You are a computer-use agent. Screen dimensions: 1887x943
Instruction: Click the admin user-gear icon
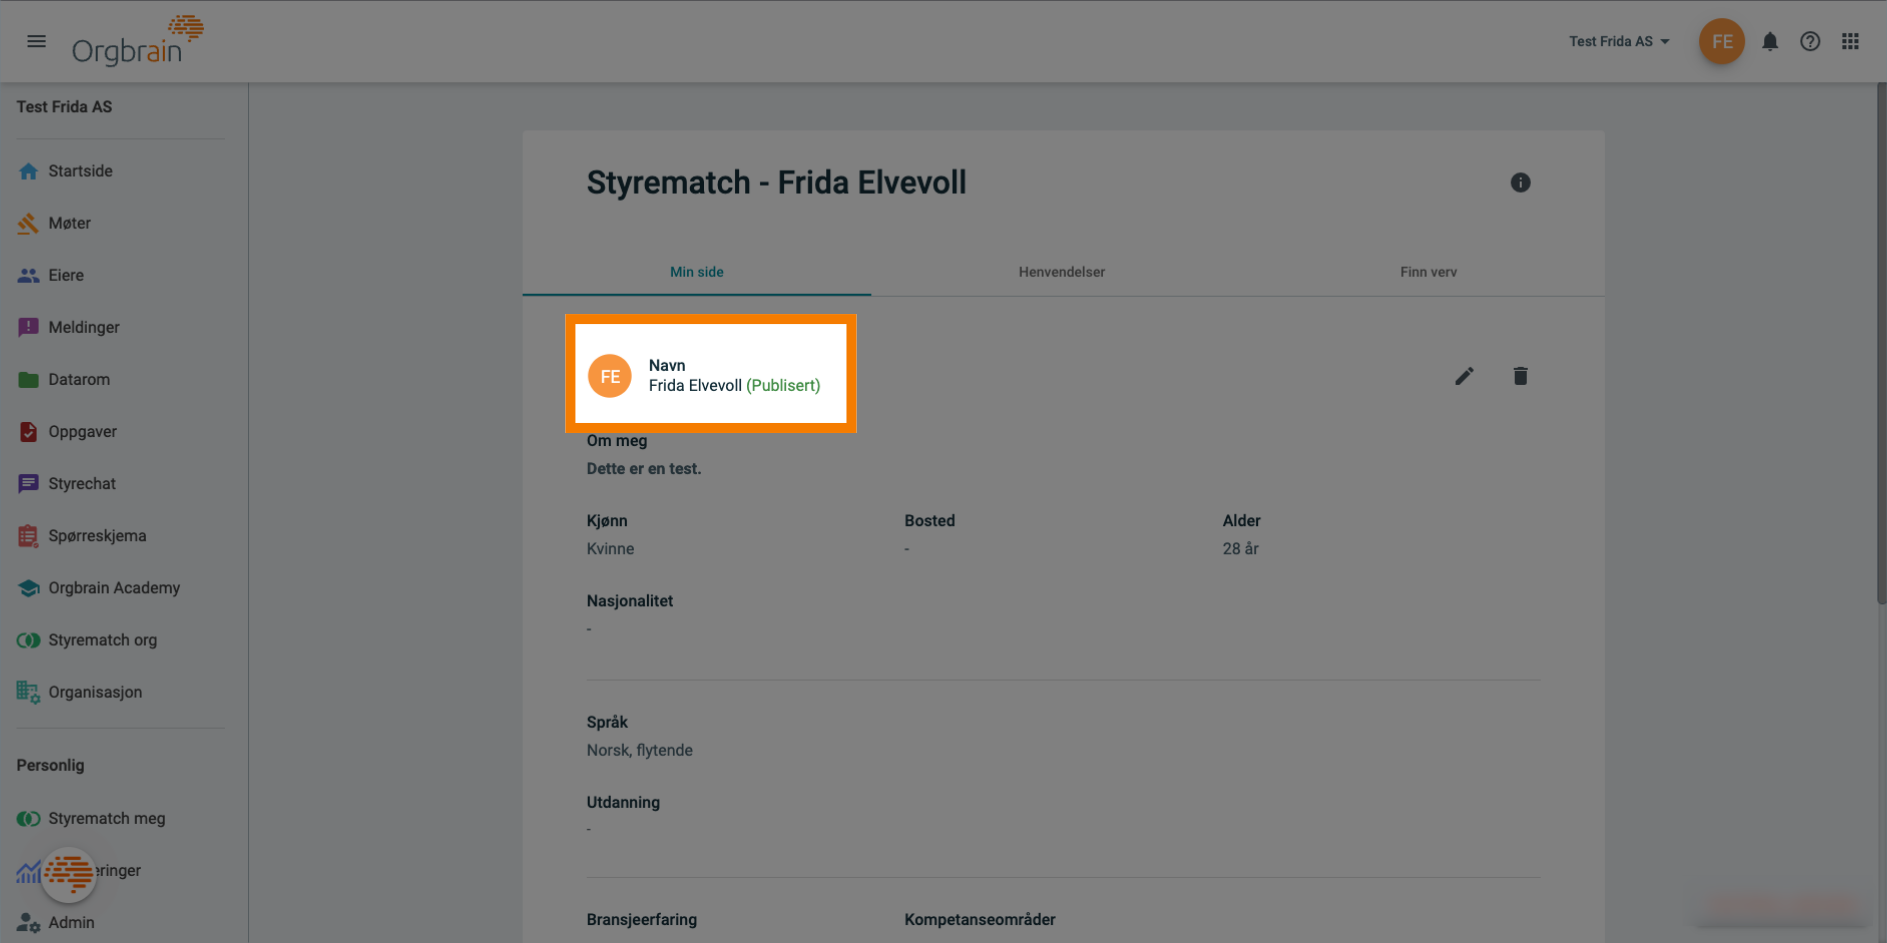coord(28,922)
